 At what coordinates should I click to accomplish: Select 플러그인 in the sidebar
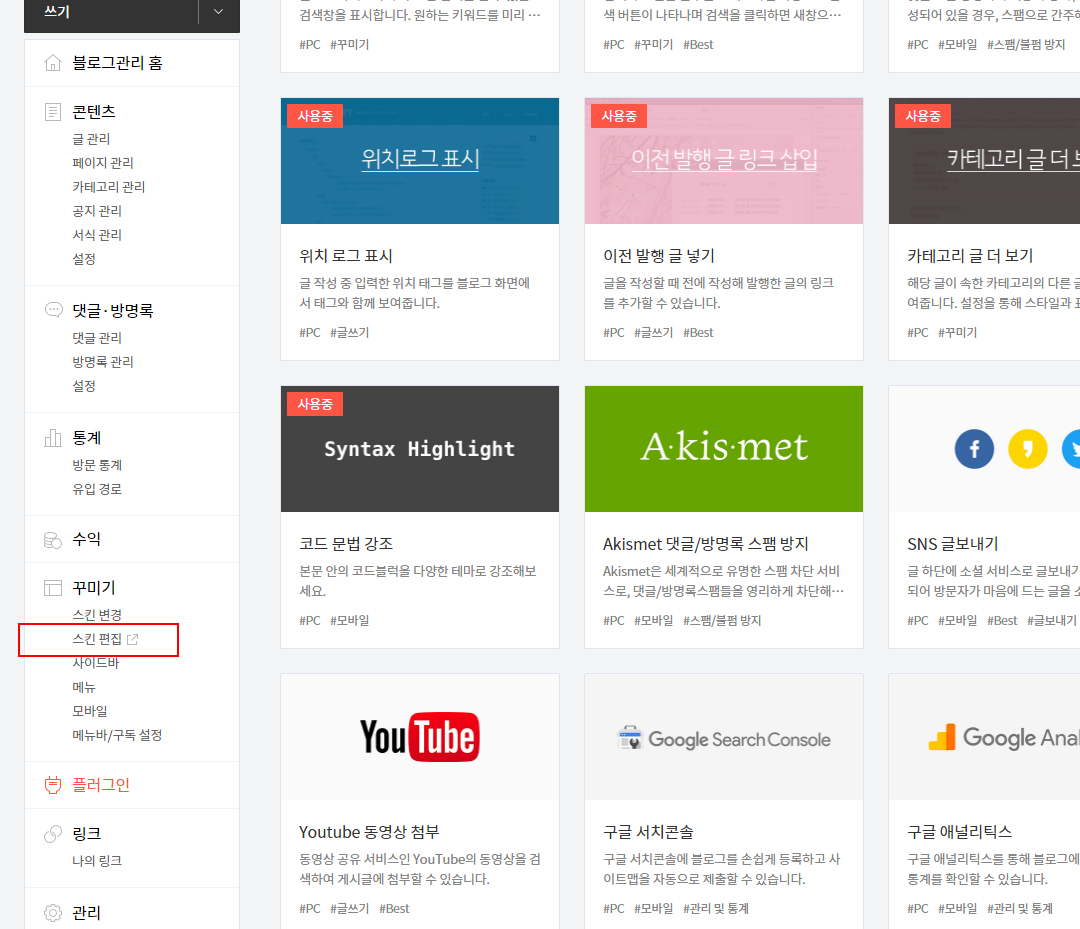click(101, 784)
